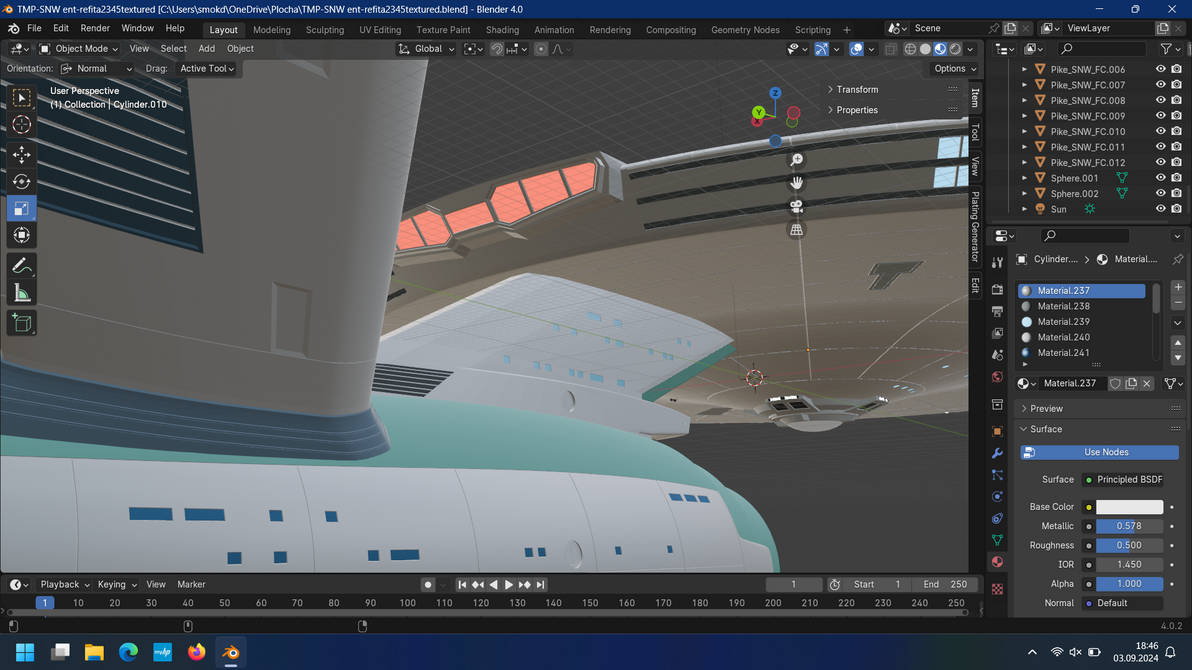Add a material slot with plus button

(1178, 287)
